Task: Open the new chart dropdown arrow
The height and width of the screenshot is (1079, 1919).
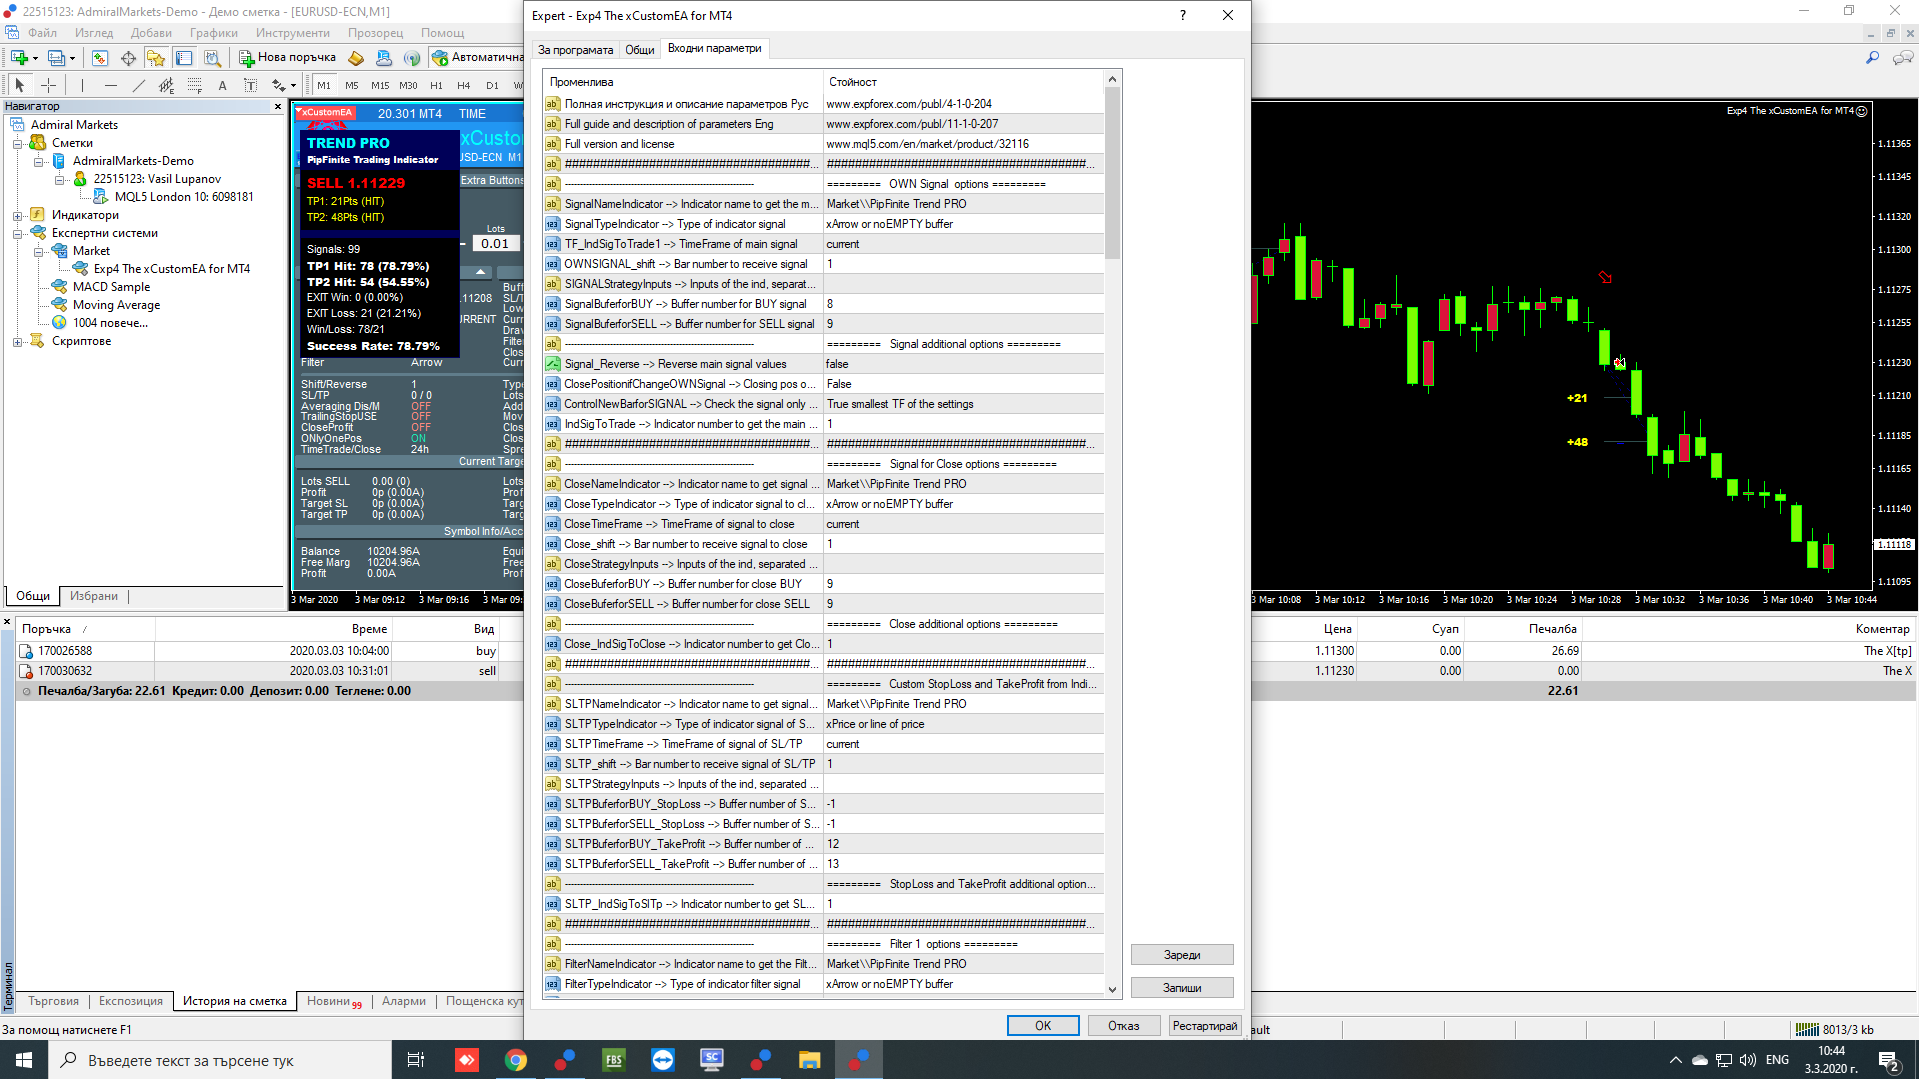Action: coord(34,58)
